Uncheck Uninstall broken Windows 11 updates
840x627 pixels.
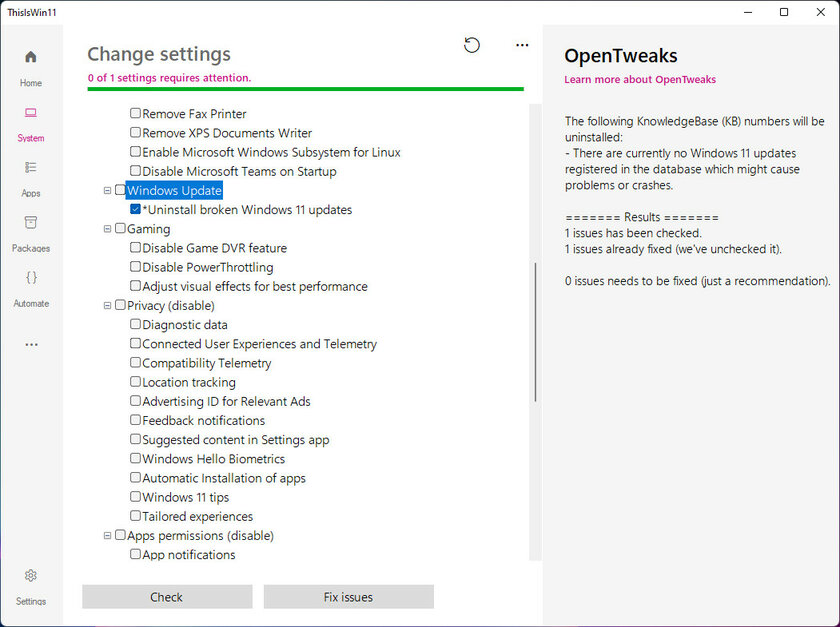pyautogui.click(x=136, y=209)
